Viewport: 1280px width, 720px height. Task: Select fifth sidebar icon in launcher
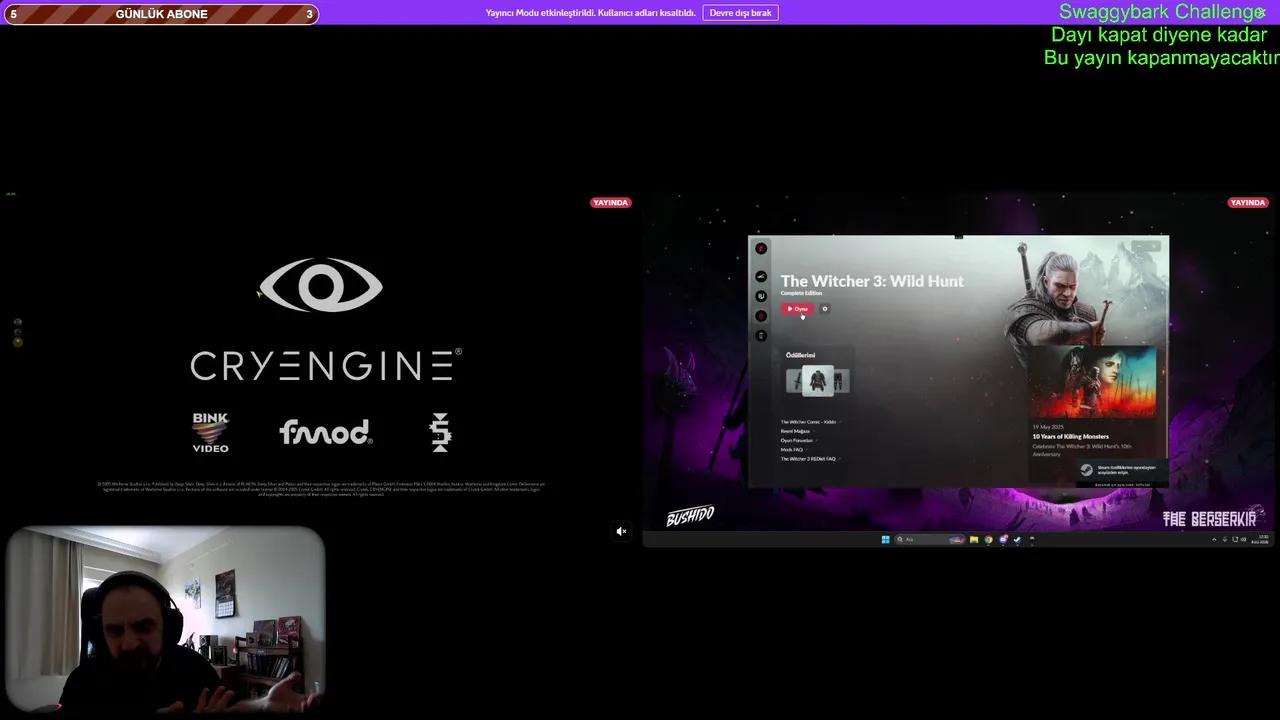tap(761, 336)
